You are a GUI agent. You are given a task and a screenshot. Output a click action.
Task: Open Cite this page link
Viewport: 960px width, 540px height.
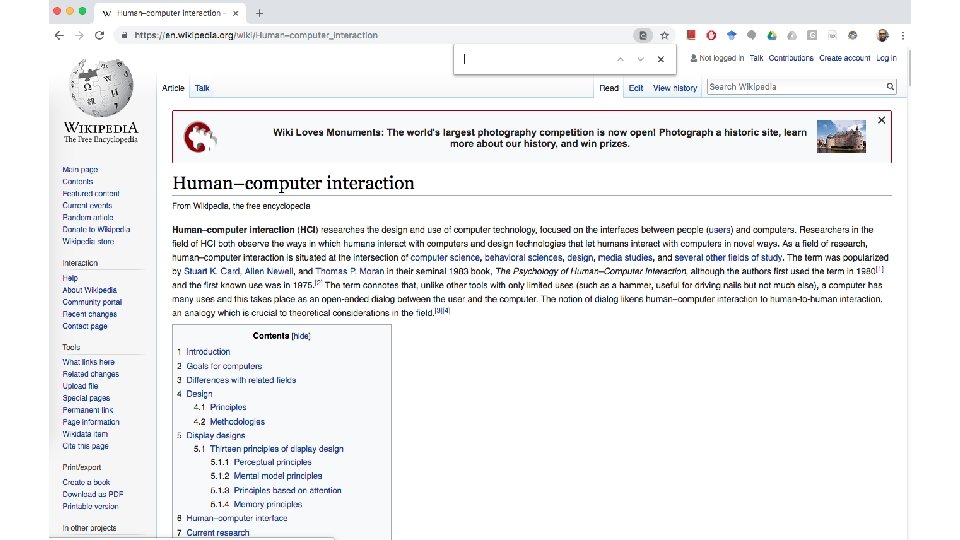85,446
